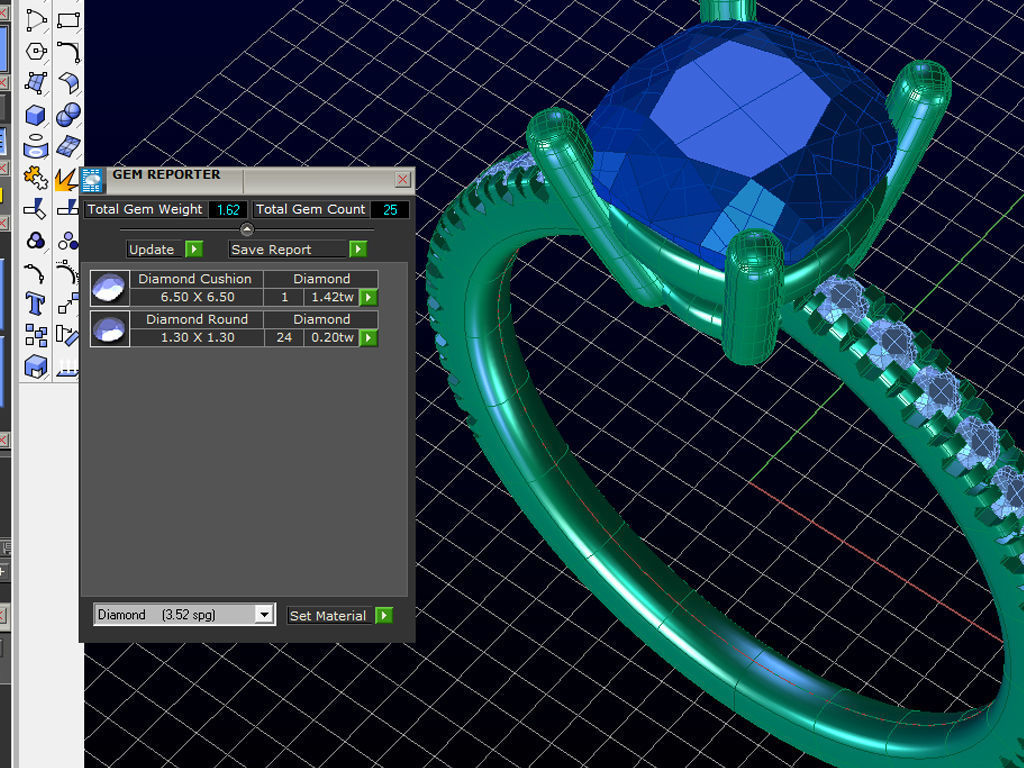The width and height of the screenshot is (1024, 768).
Task: Click the '1.42tw' weight cell
Action: click(332, 297)
